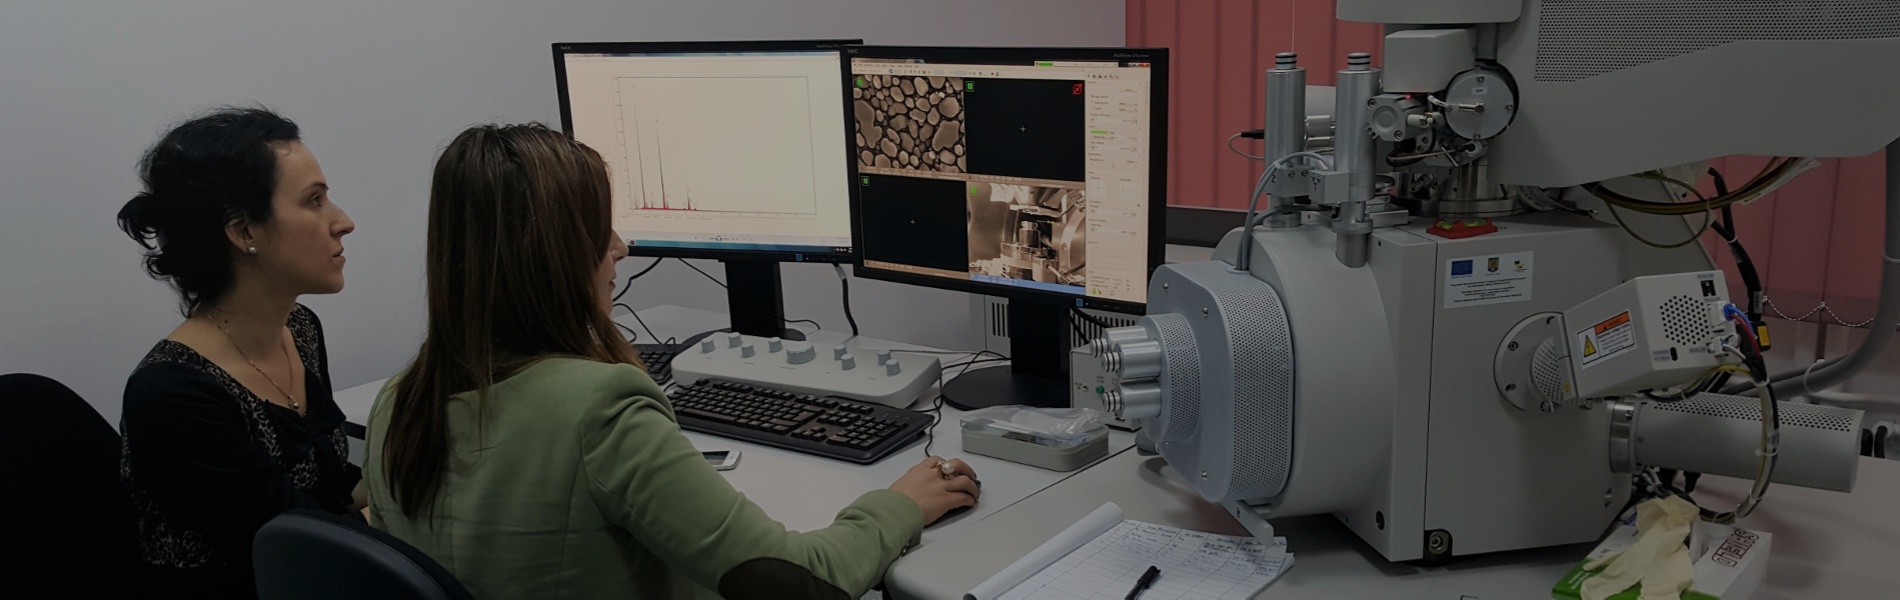Click the green pause icon in bottom-left black quadrant
Screen dimensions: 1900x600
click(866, 182)
